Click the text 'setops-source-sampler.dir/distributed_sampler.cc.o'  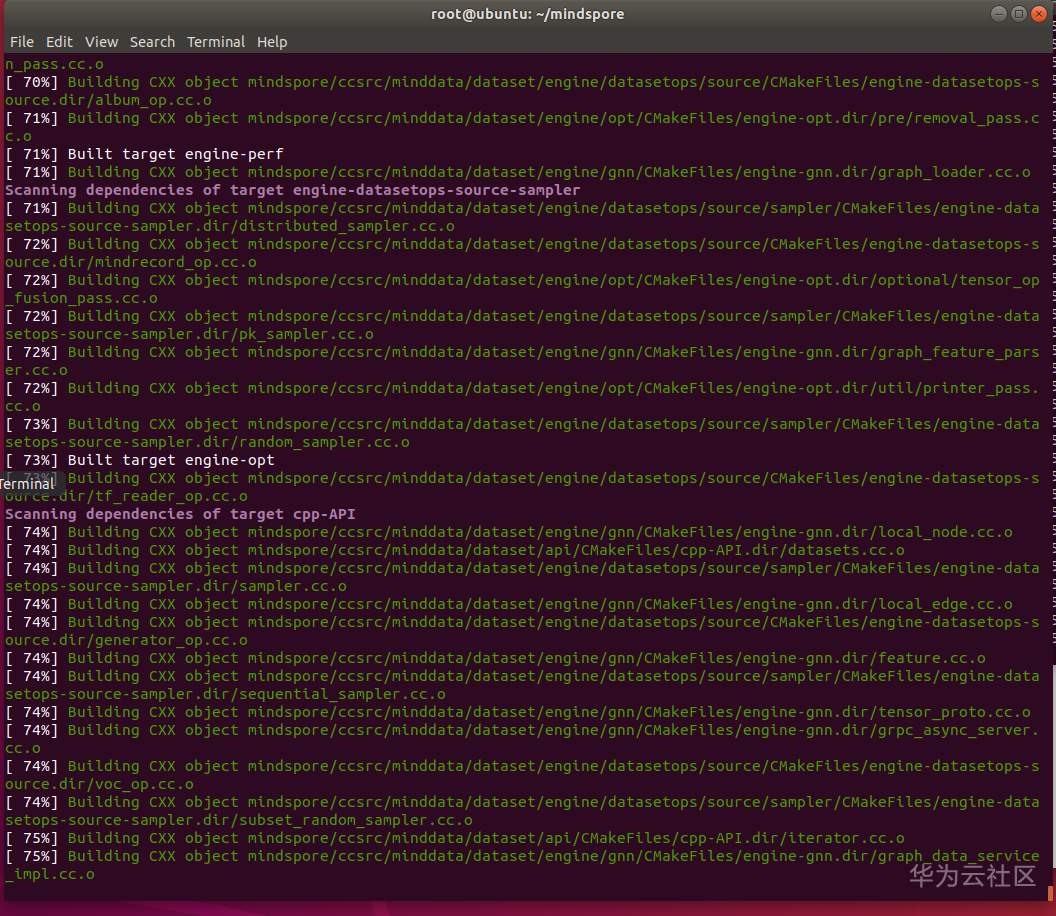[230, 226]
